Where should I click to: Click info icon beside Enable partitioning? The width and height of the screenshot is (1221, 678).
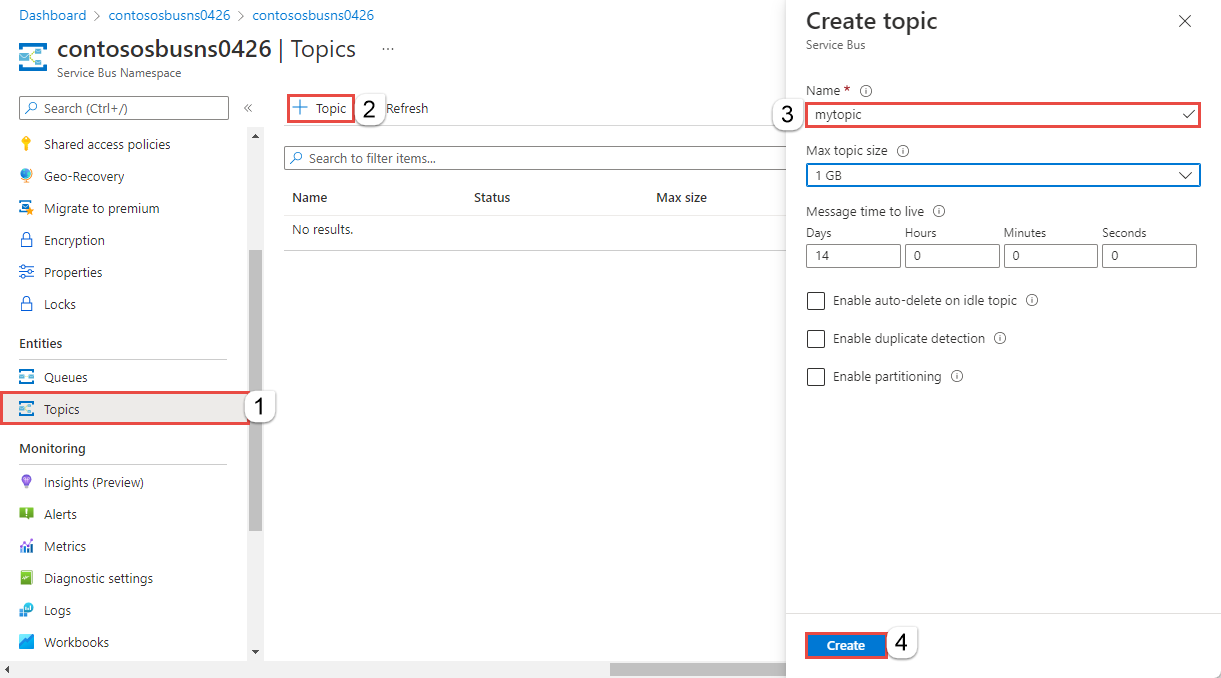(957, 376)
